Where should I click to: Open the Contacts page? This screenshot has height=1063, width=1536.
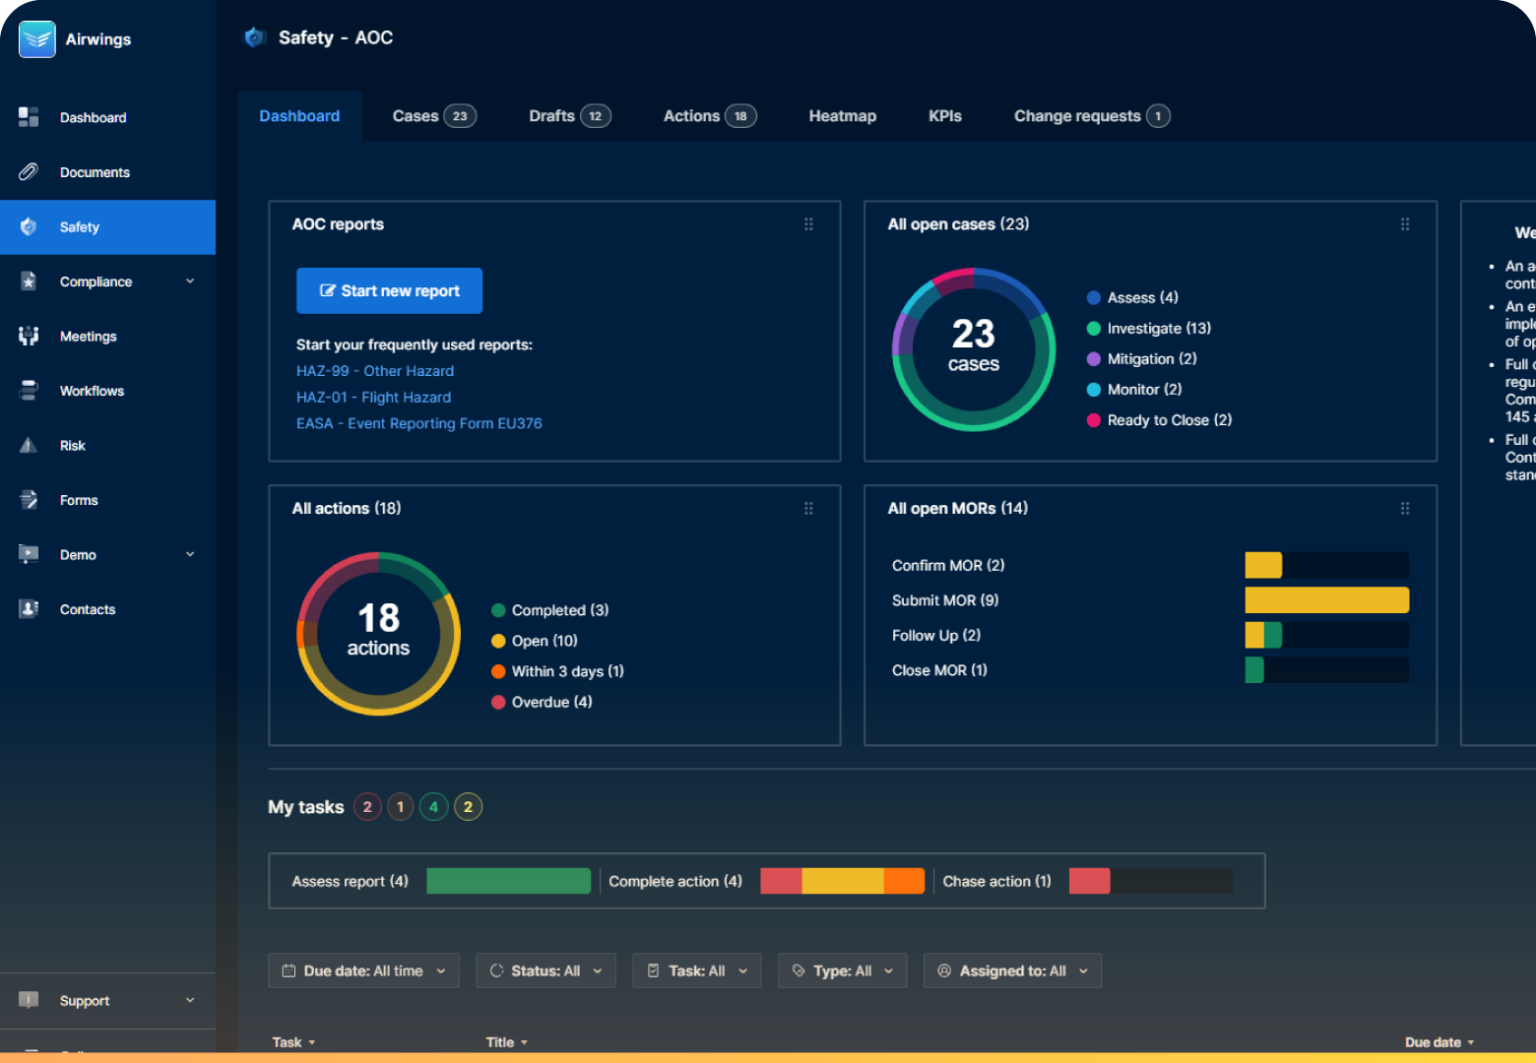pyautogui.click(x=87, y=609)
